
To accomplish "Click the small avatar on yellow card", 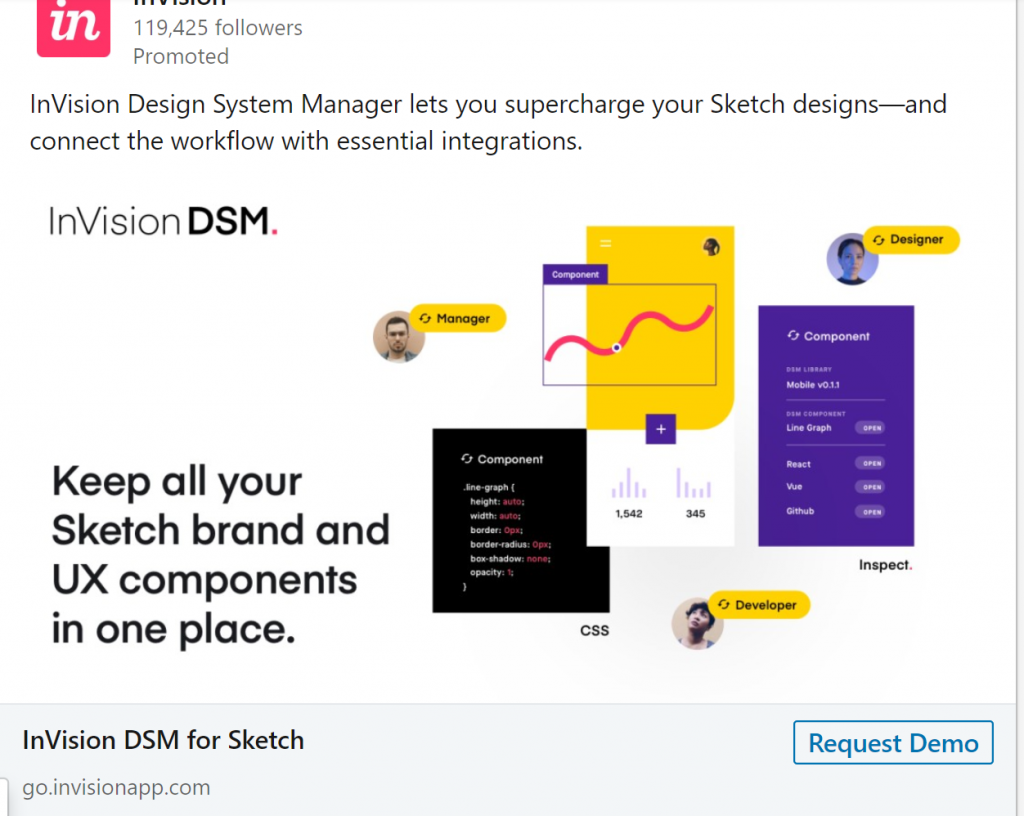I will (711, 247).
